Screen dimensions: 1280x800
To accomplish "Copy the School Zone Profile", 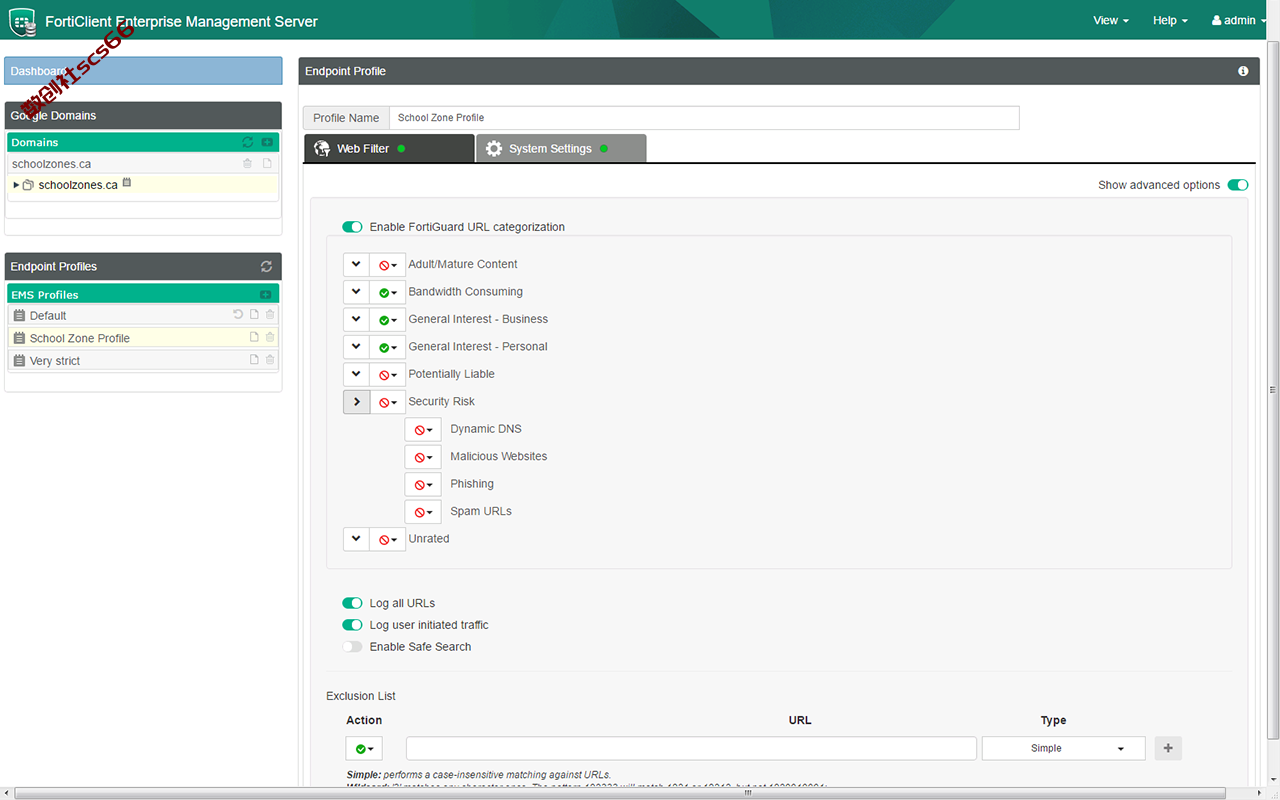I will pyautogui.click(x=254, y=338).
